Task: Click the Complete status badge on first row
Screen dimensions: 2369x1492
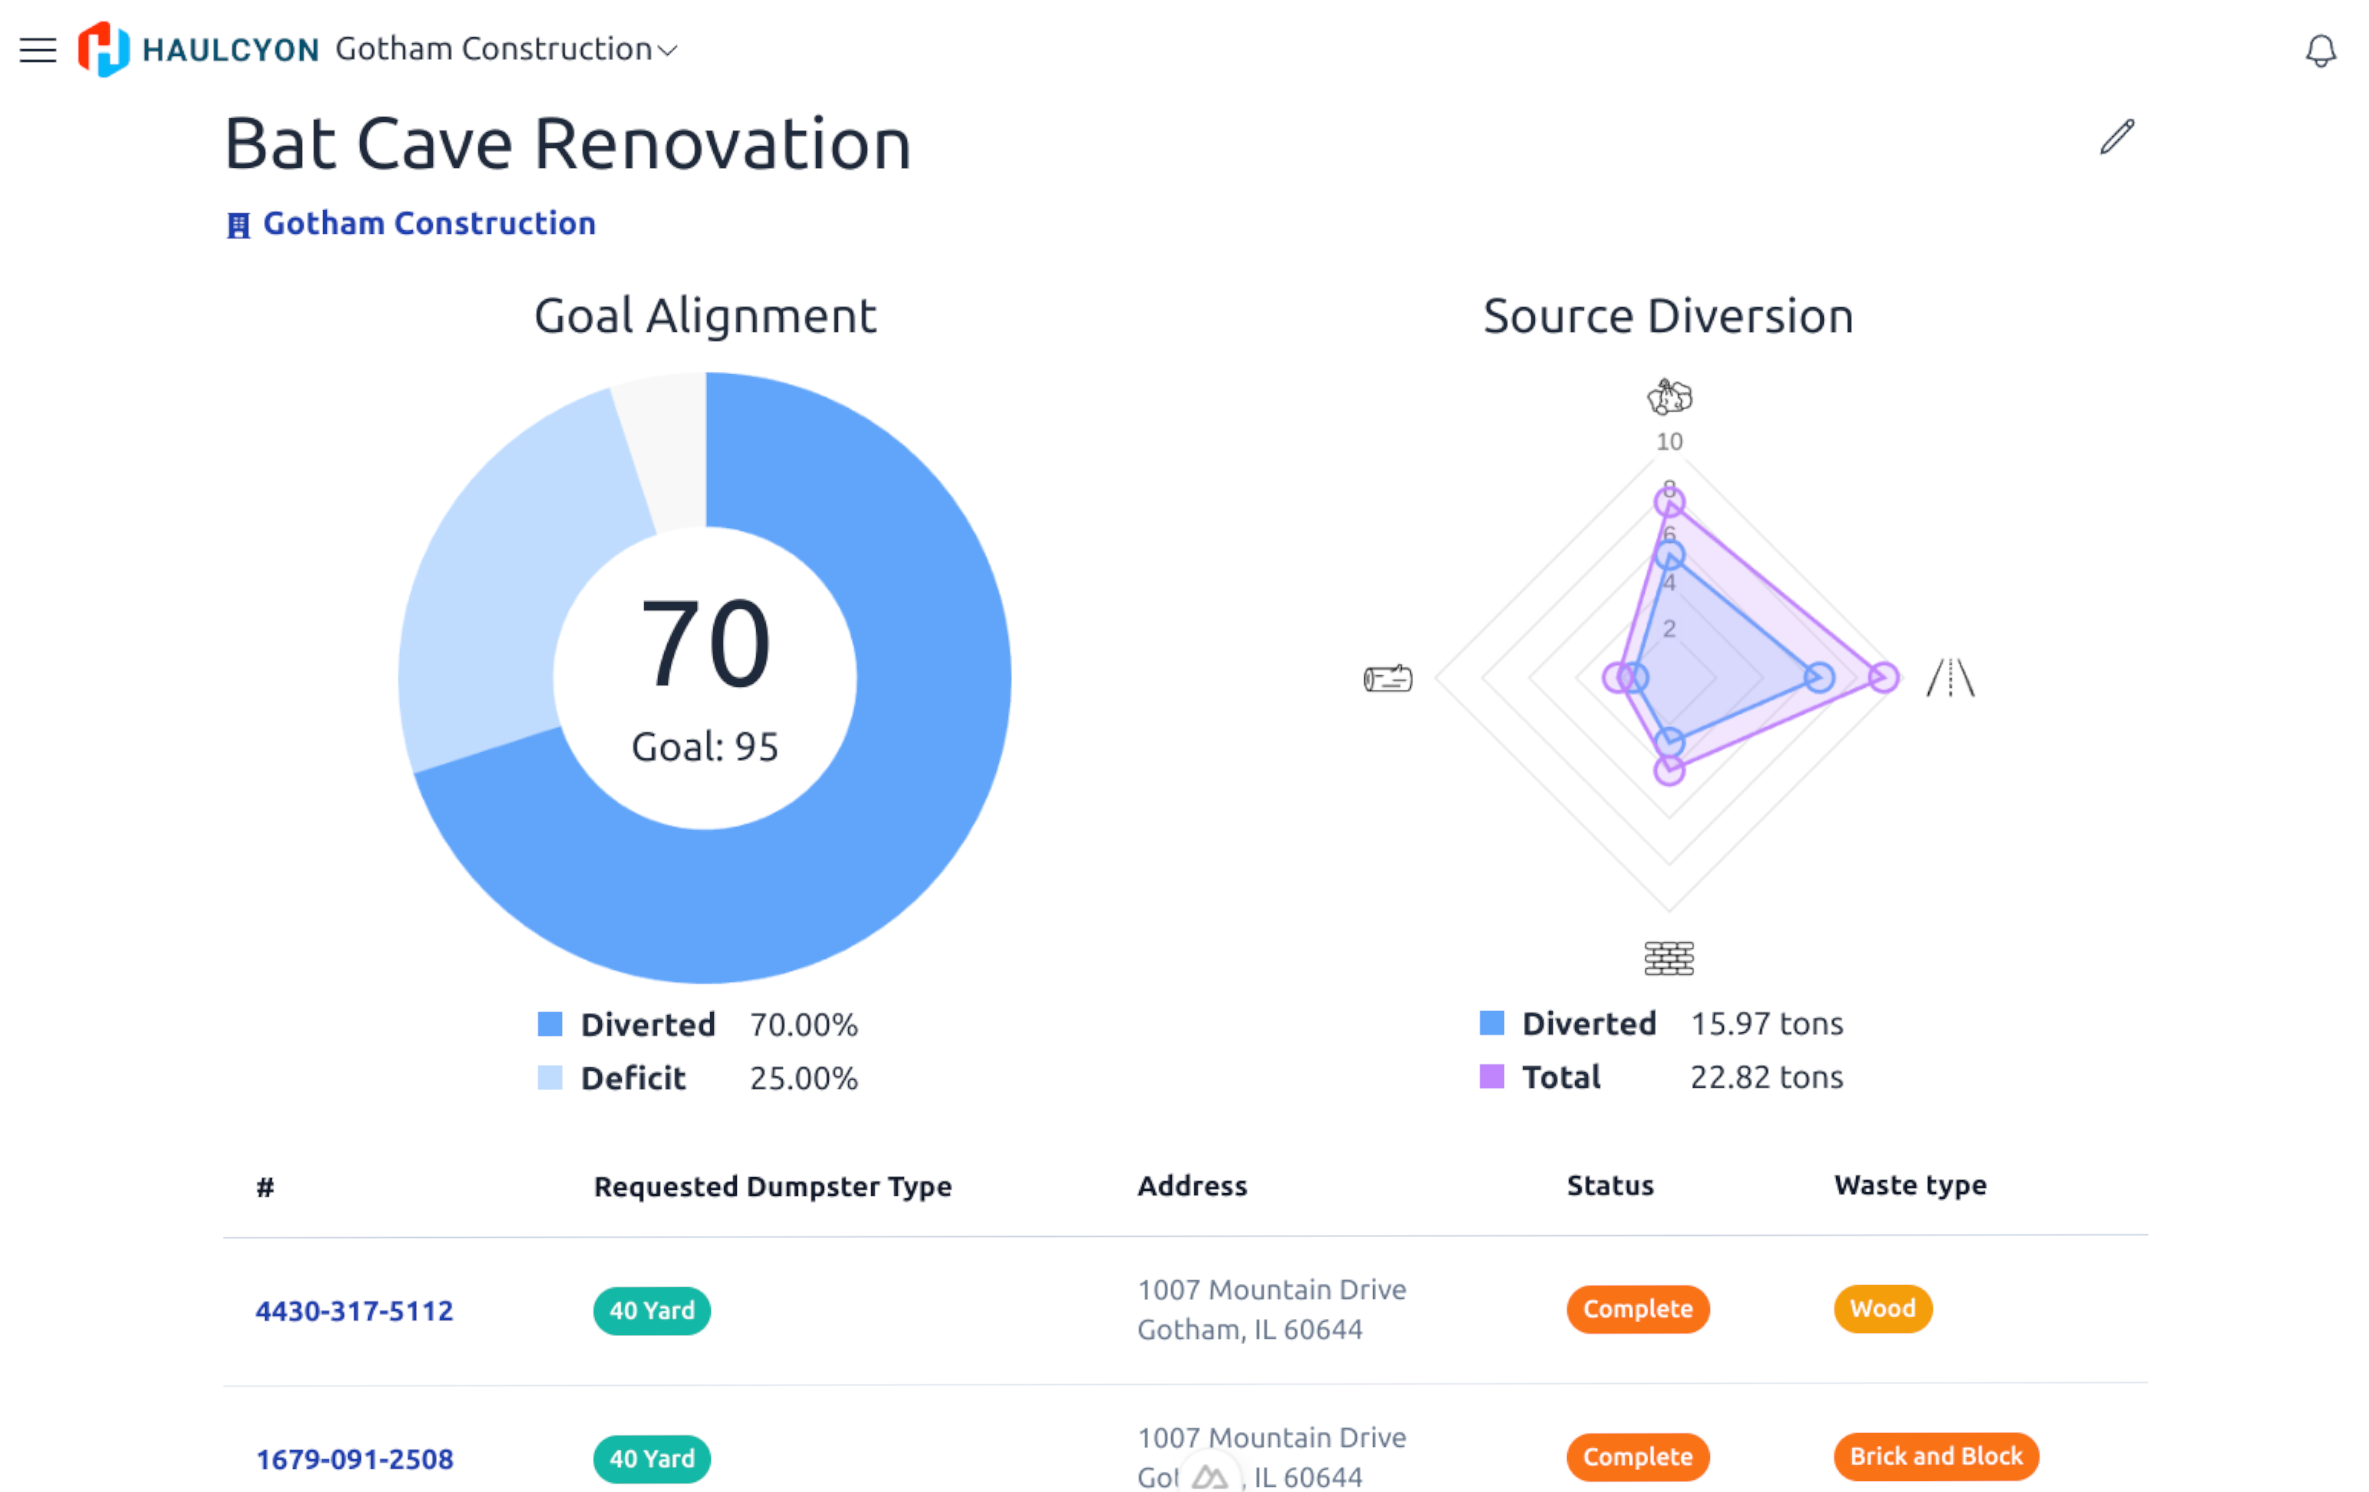Action: 1634,1308
